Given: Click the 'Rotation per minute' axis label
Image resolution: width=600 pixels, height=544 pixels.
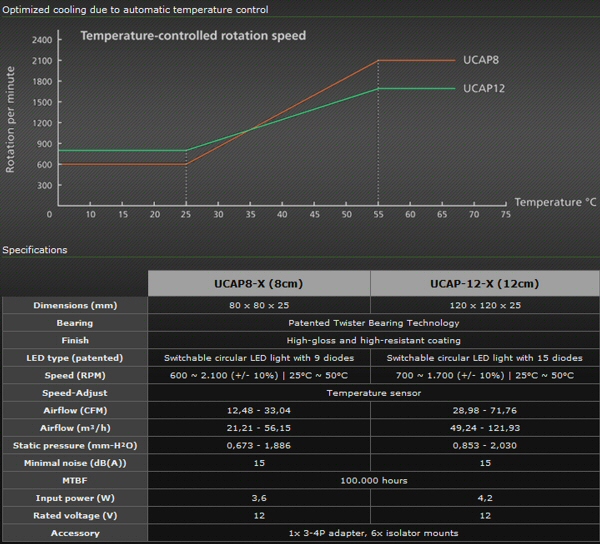Looking at the screenshot, I should (10, 119).
